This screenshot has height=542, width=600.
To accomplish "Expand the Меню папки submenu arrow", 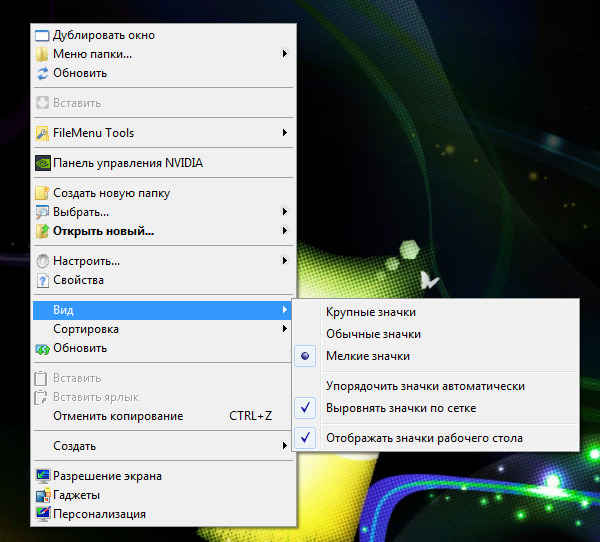I will [285, 54].
